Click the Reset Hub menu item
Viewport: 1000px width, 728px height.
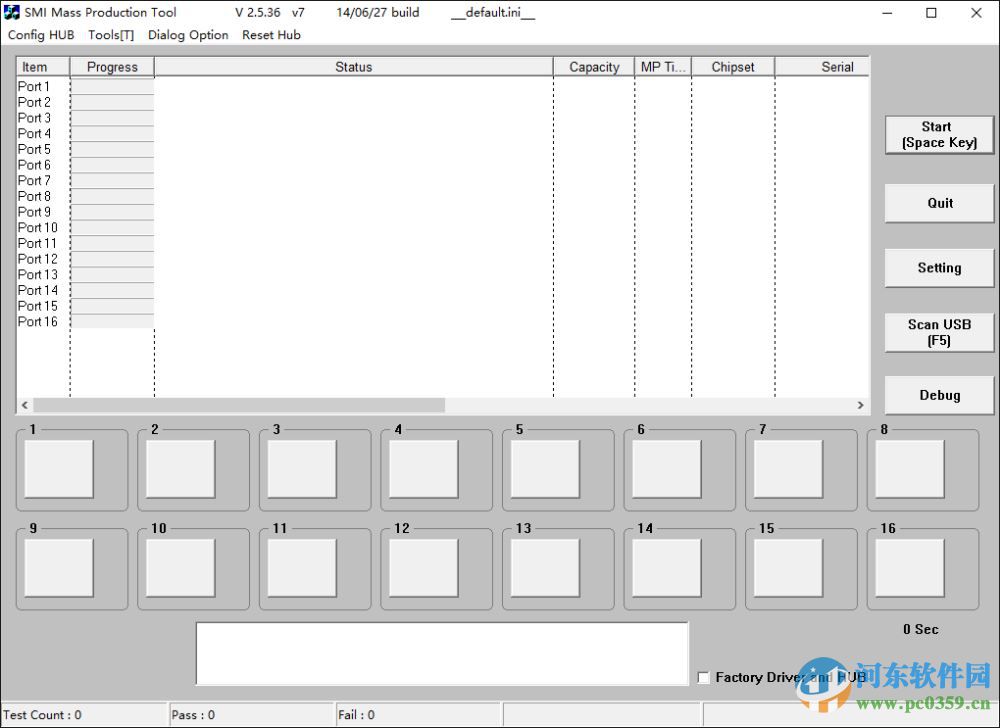271,35
